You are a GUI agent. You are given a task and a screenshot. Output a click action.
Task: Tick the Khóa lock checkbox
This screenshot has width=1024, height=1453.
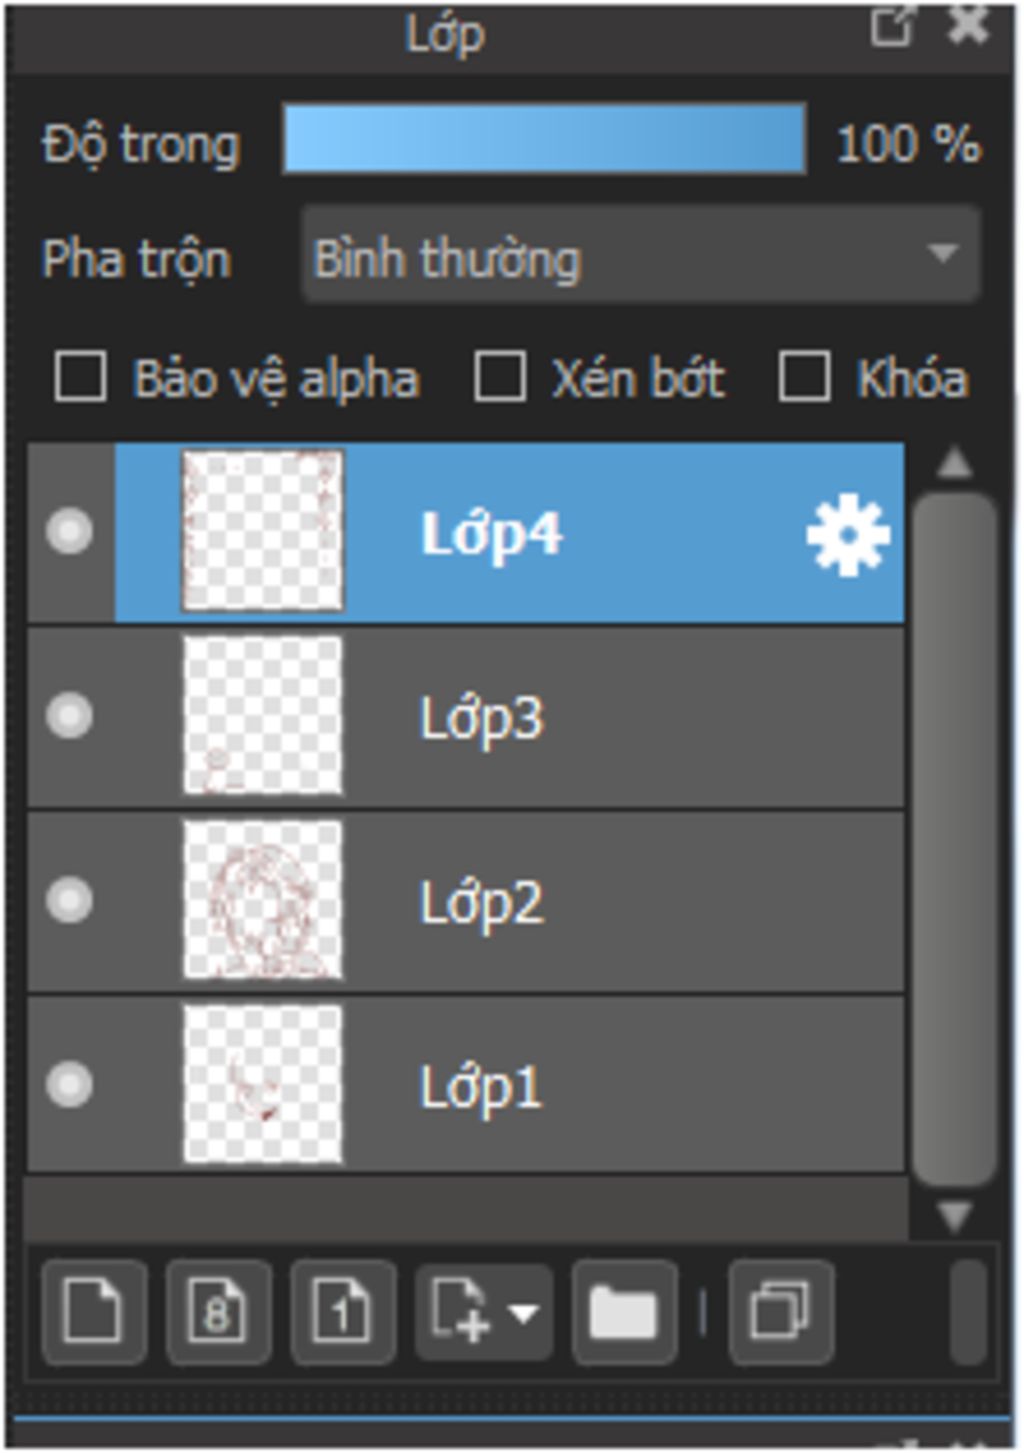pos(804,377)
